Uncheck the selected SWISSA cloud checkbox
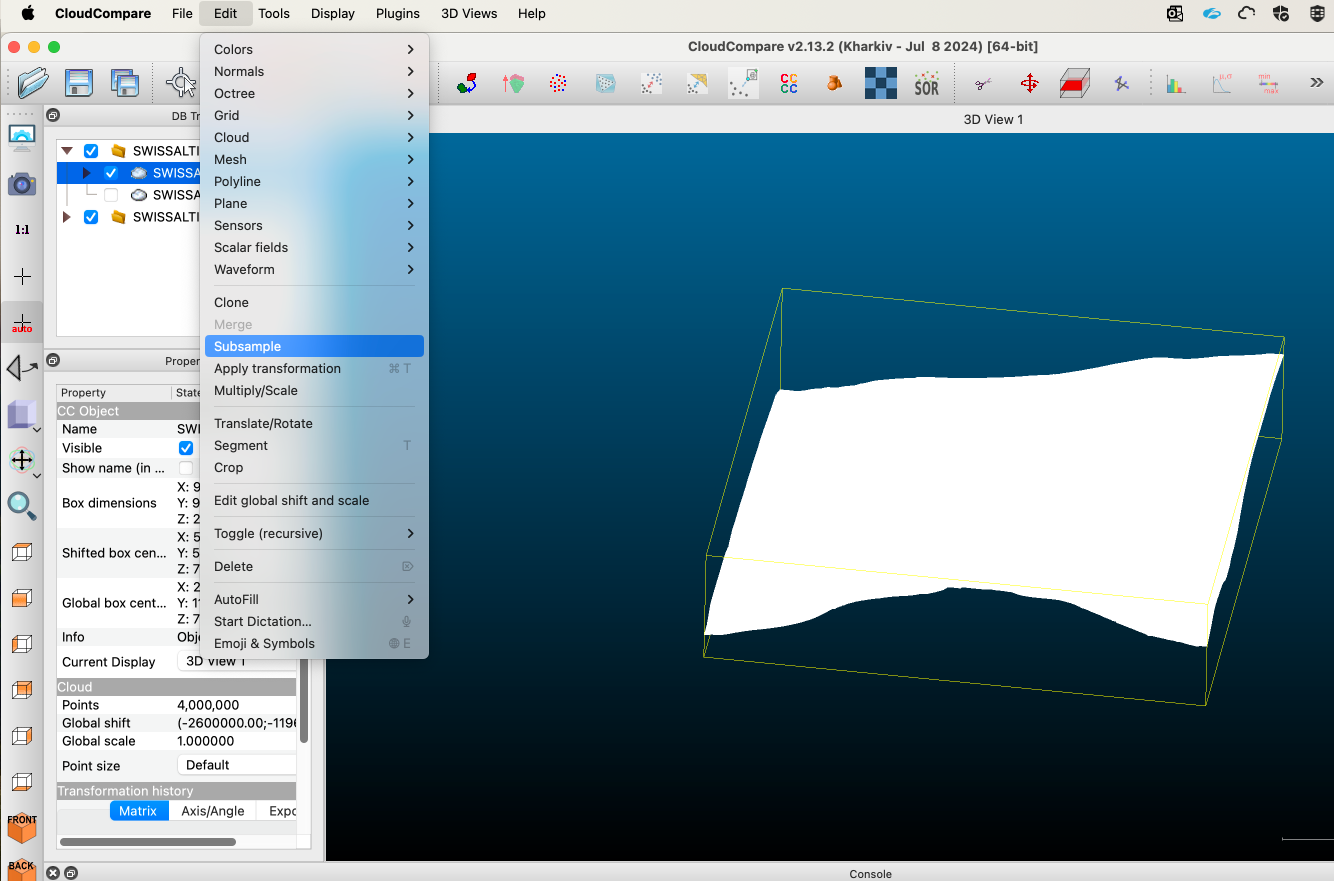The height and width of the screenshot is (881, 1334). pyautogui.click(x=111, y=173)
